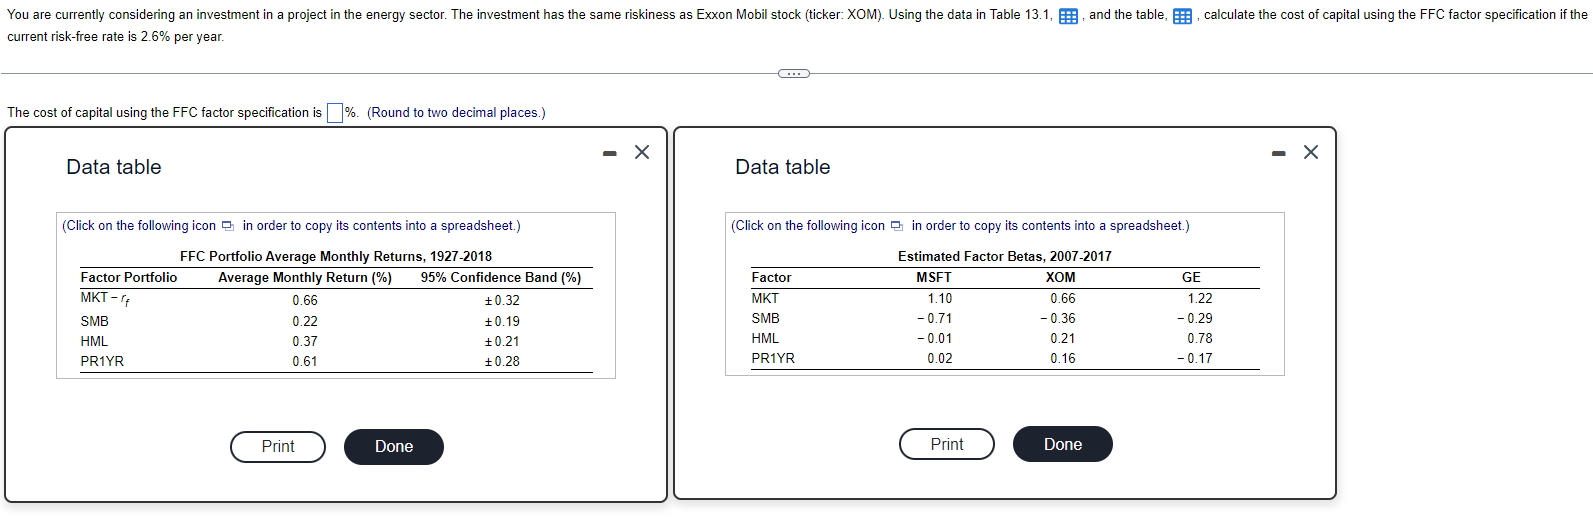Click Done in the FFC Portfolio data table dialog
This screenshot has width=1593, height=523.
coord(394,447)
